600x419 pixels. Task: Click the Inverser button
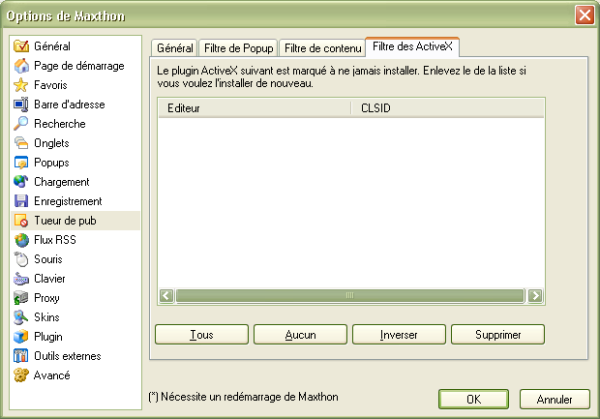(x=399, y=335)
